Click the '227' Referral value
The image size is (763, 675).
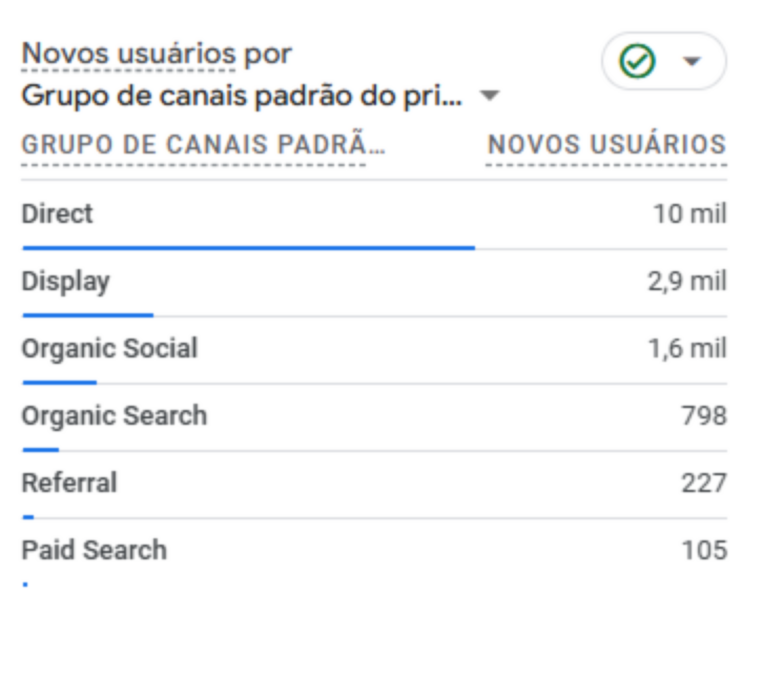click(x=704, y=483)
